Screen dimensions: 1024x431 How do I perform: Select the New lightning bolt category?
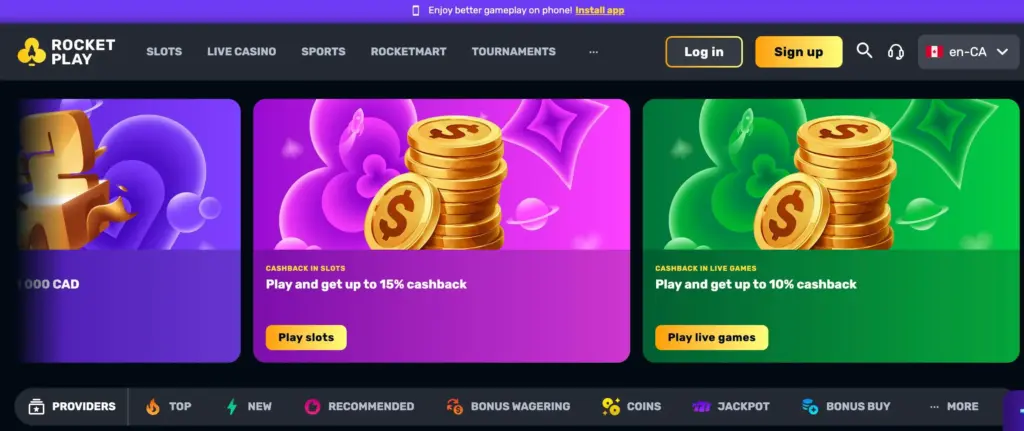[x=232, y=407]
